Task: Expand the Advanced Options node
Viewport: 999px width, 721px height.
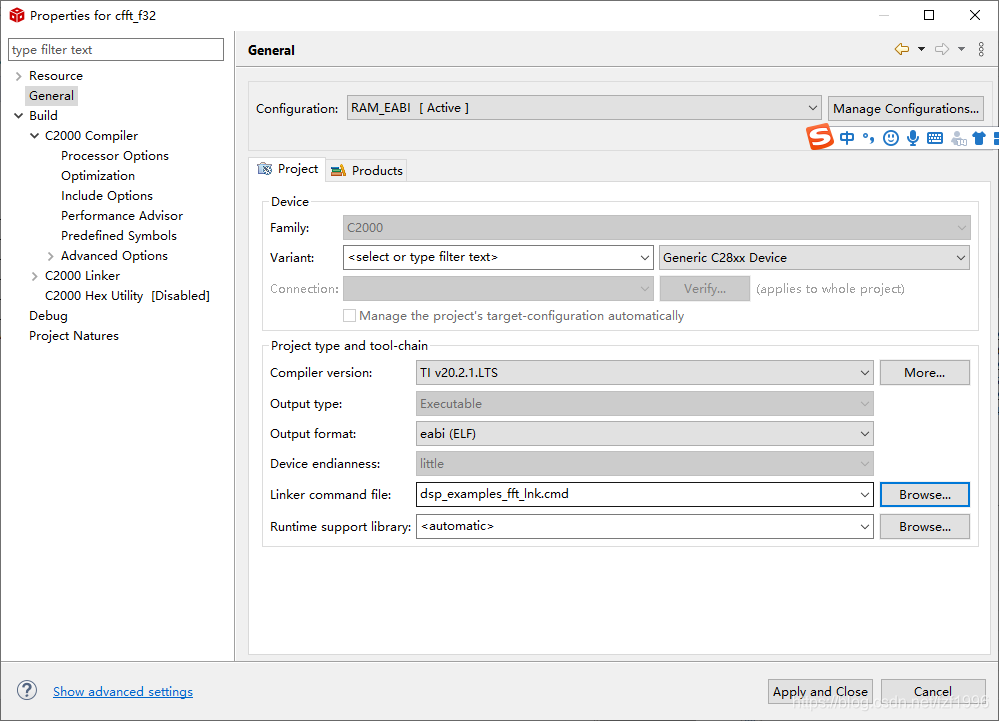Action: [x=50, y=256]
